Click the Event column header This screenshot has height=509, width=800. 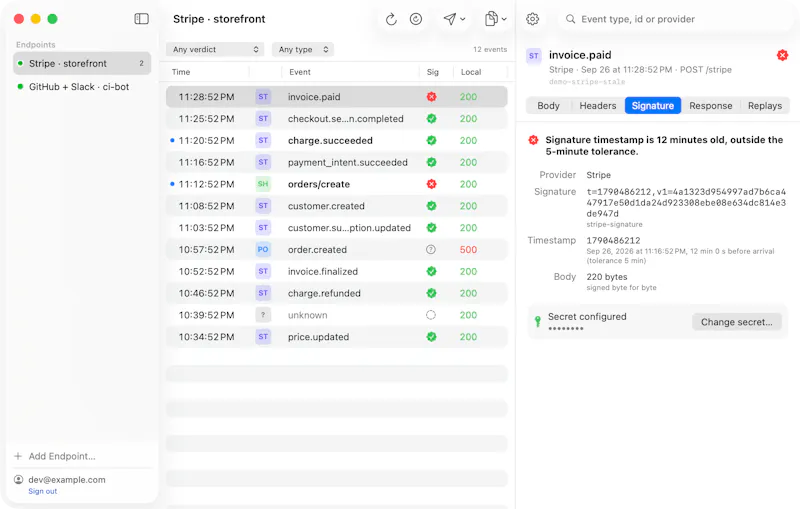coord(299,72)
